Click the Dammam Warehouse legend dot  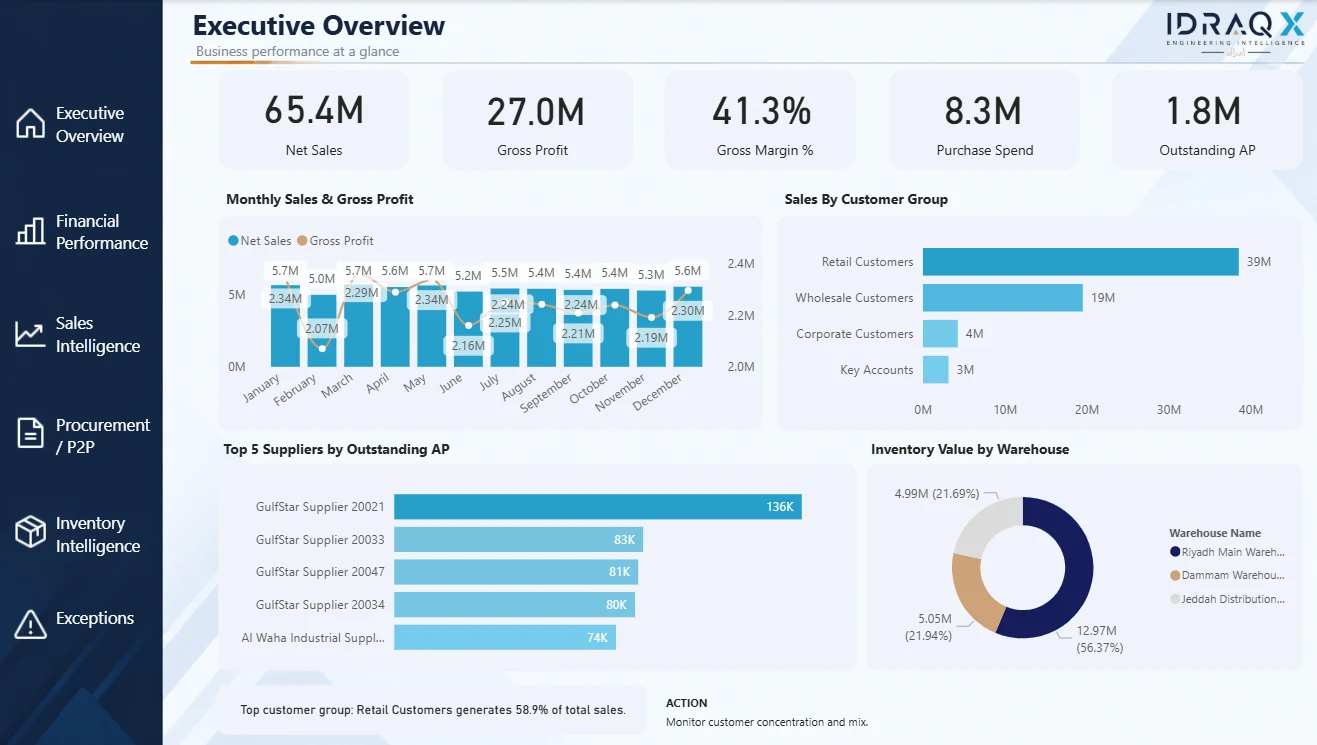1174,575
